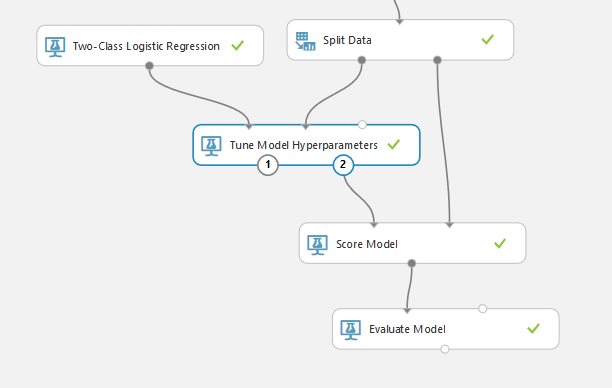
Task: Select the Split Data module label
Action: coord(347,40)
